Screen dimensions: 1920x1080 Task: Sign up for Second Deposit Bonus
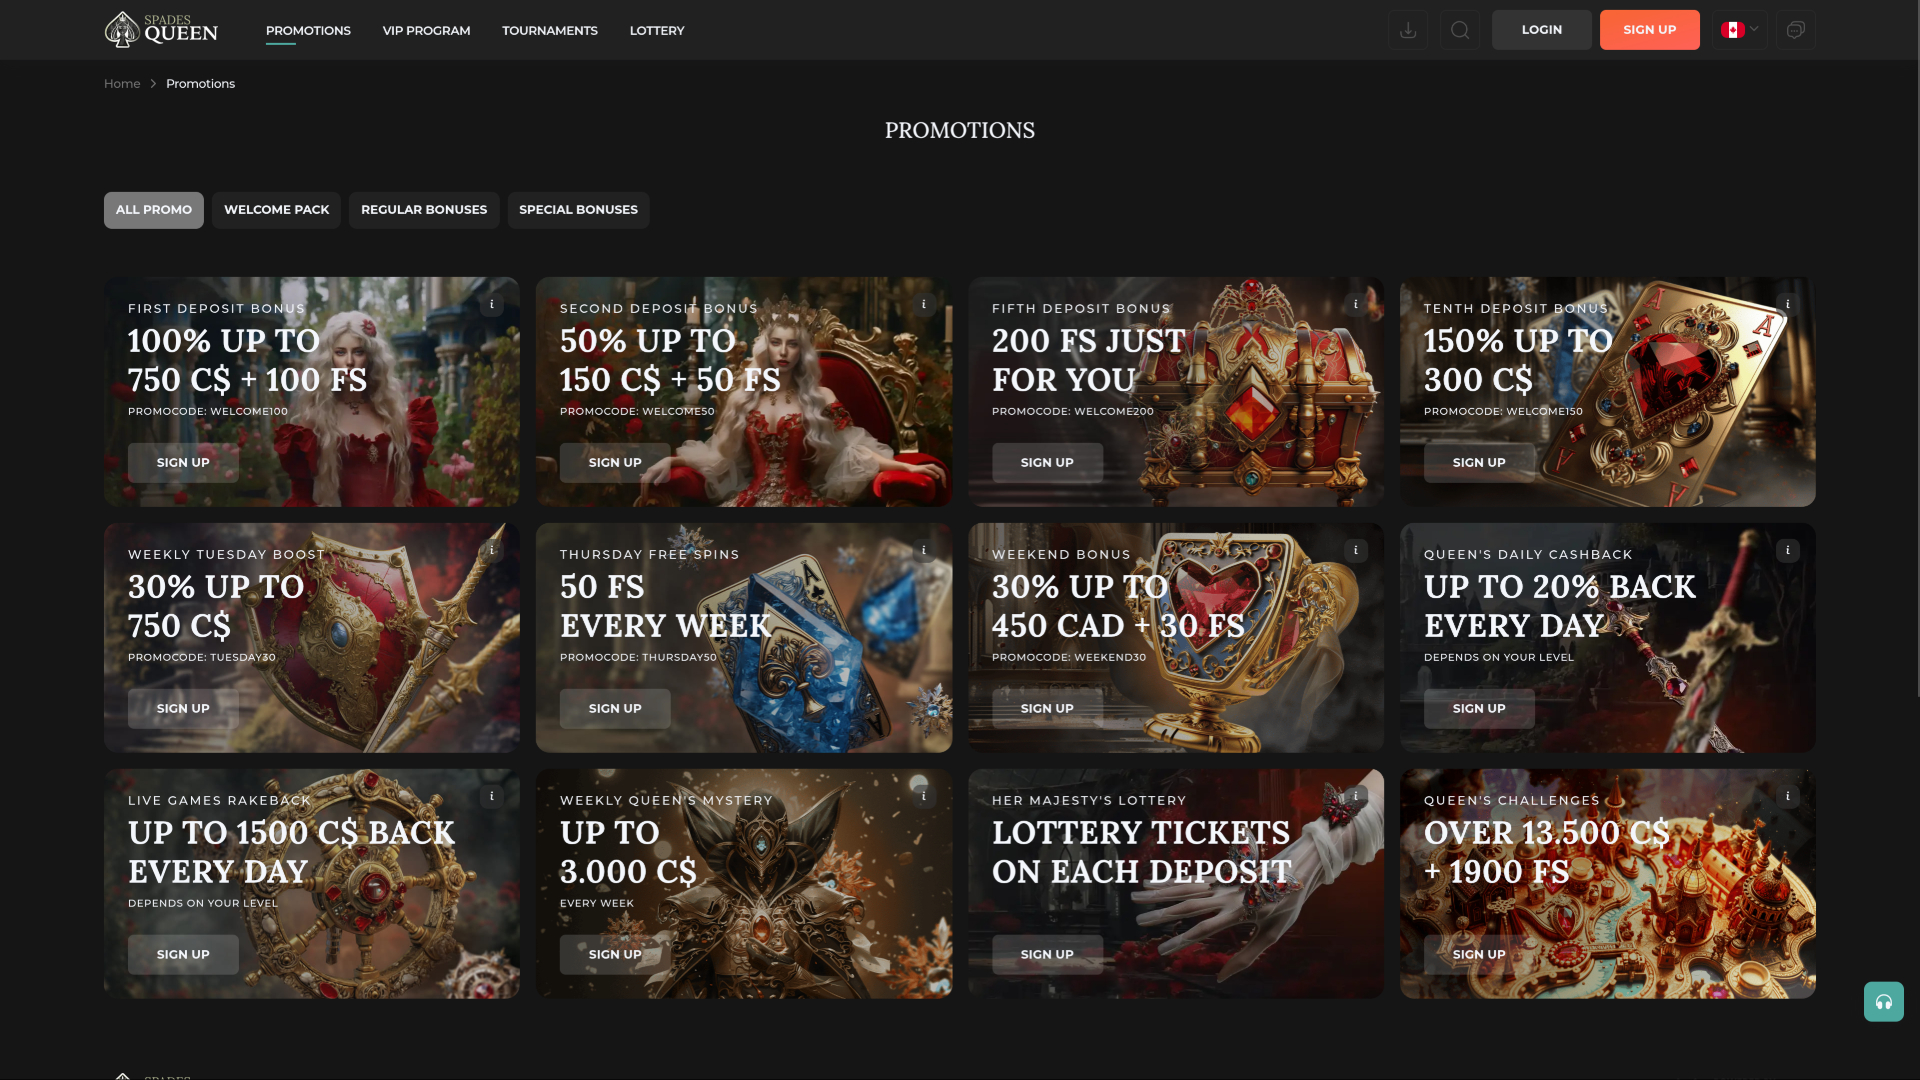pos(615,463)
